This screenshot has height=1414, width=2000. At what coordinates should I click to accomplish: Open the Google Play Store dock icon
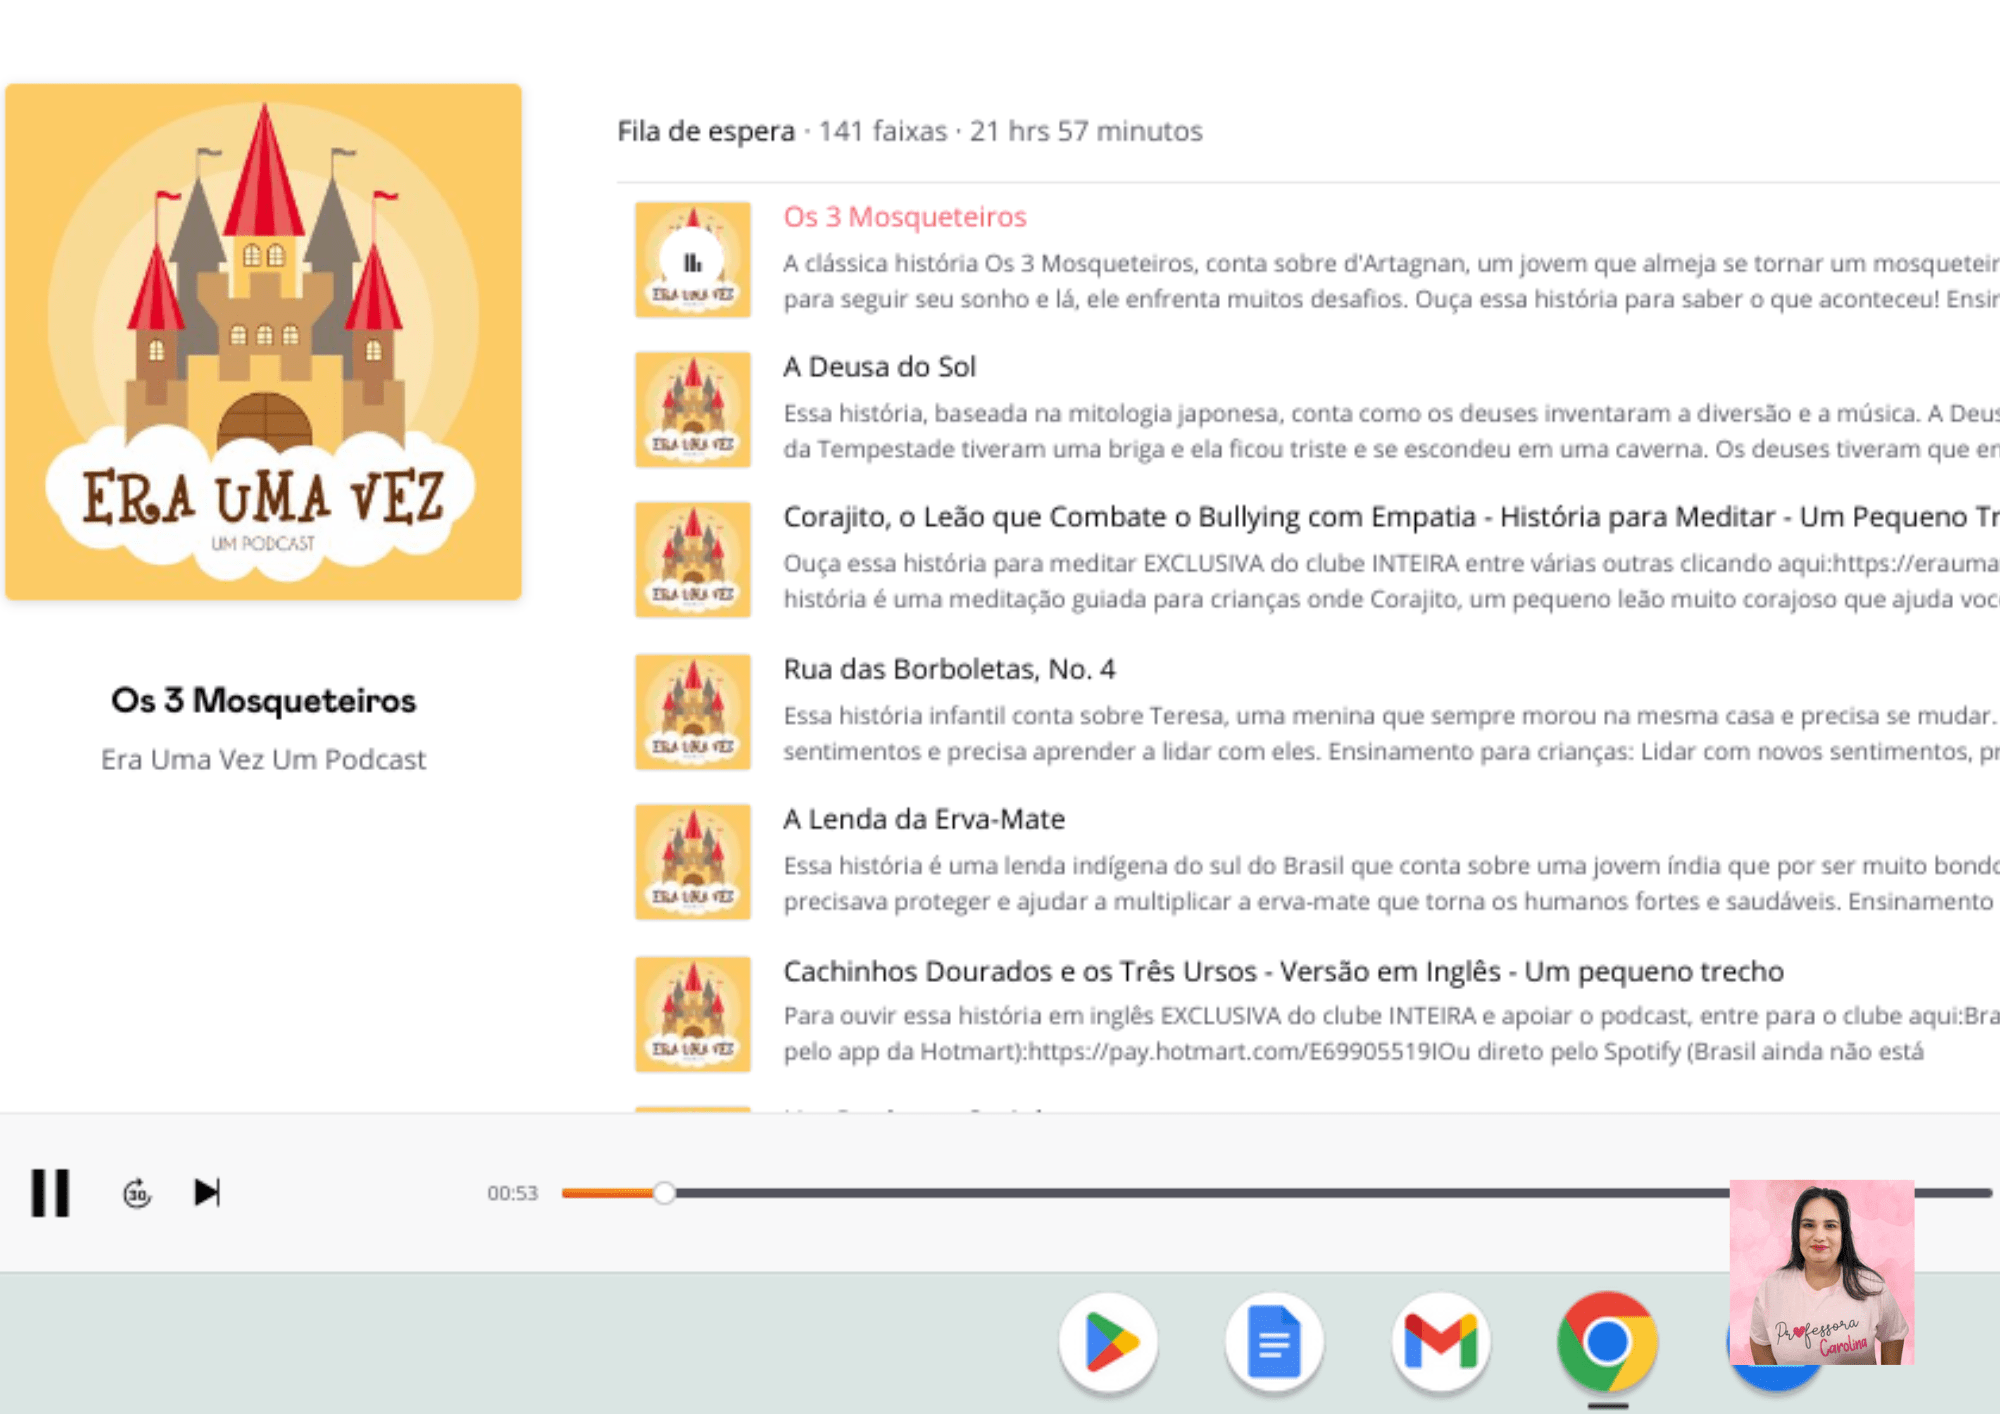point(1108,1342)
